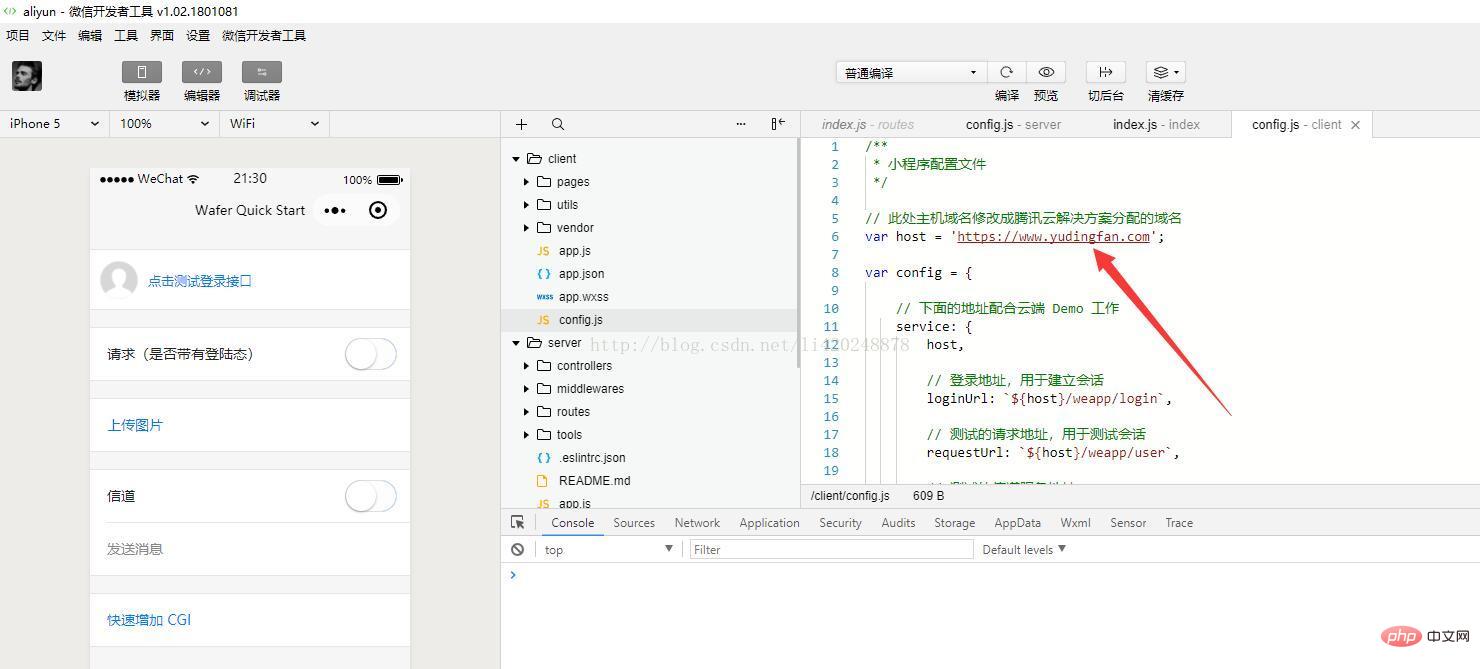Switch to the index.js index tab
The width and height of the screenshot is (1480, 669).
pyautogui.click(x=1156, y=125)
